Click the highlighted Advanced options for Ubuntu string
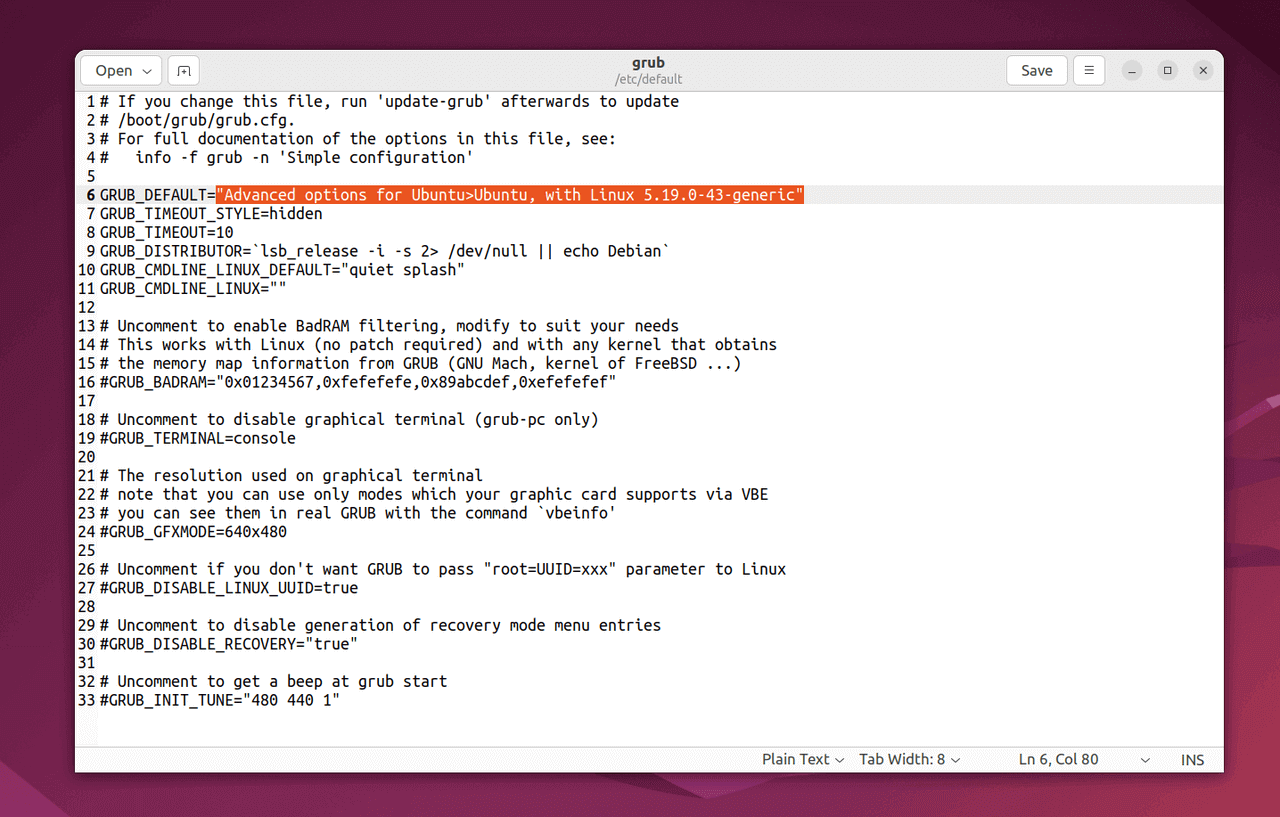Screen dimensions: 1280x817 point(510,195)
